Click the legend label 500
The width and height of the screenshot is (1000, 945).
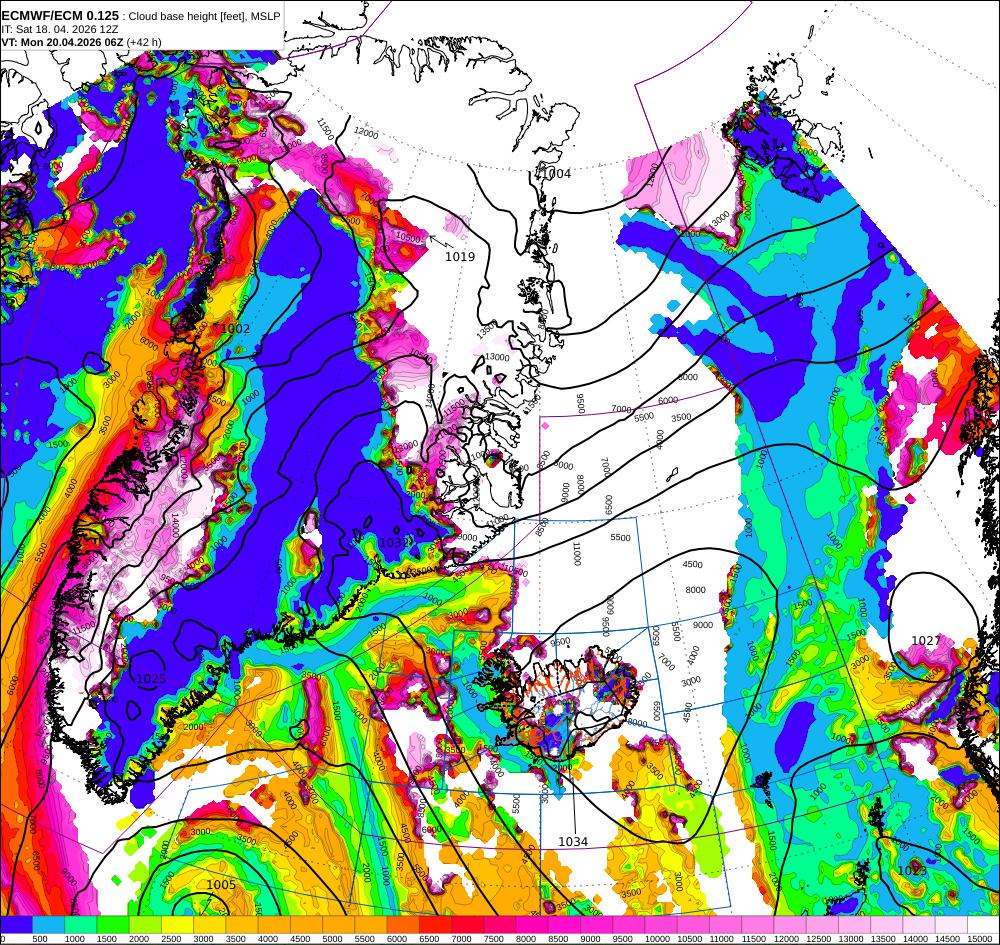pos(40,939)
